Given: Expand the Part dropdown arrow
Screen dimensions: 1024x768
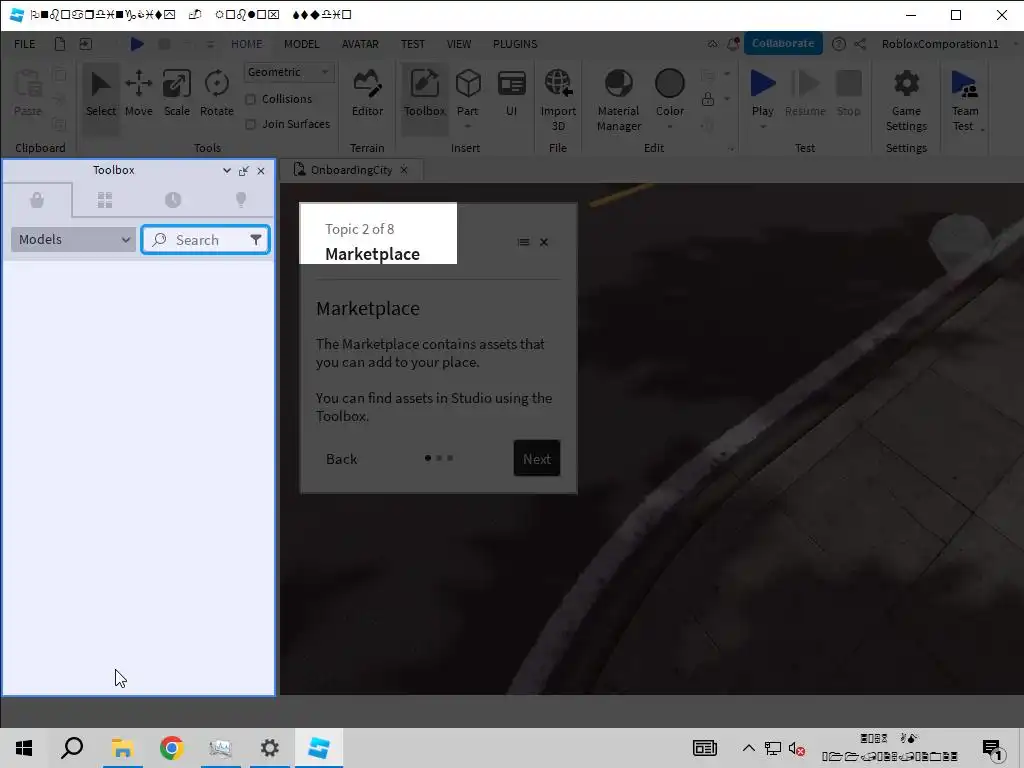Looking at the screenshot, I should 468,127.
